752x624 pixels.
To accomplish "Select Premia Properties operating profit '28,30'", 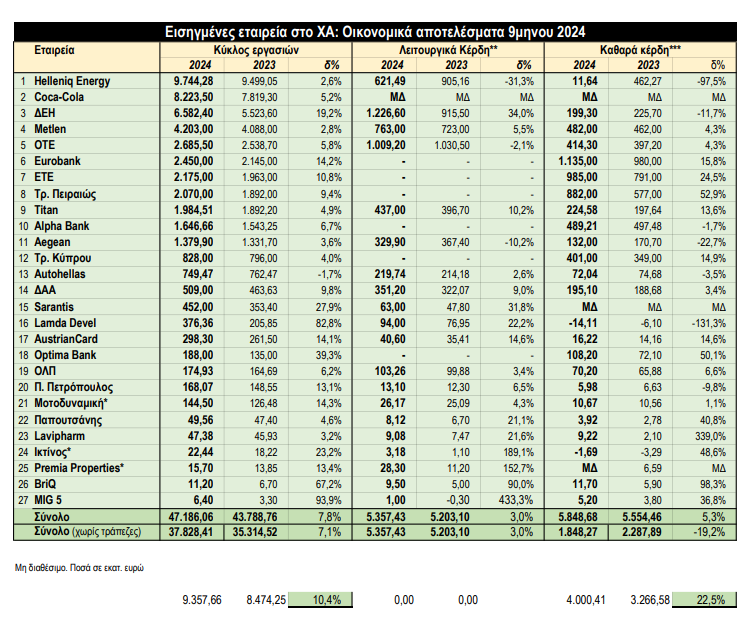I will point(392,469).
